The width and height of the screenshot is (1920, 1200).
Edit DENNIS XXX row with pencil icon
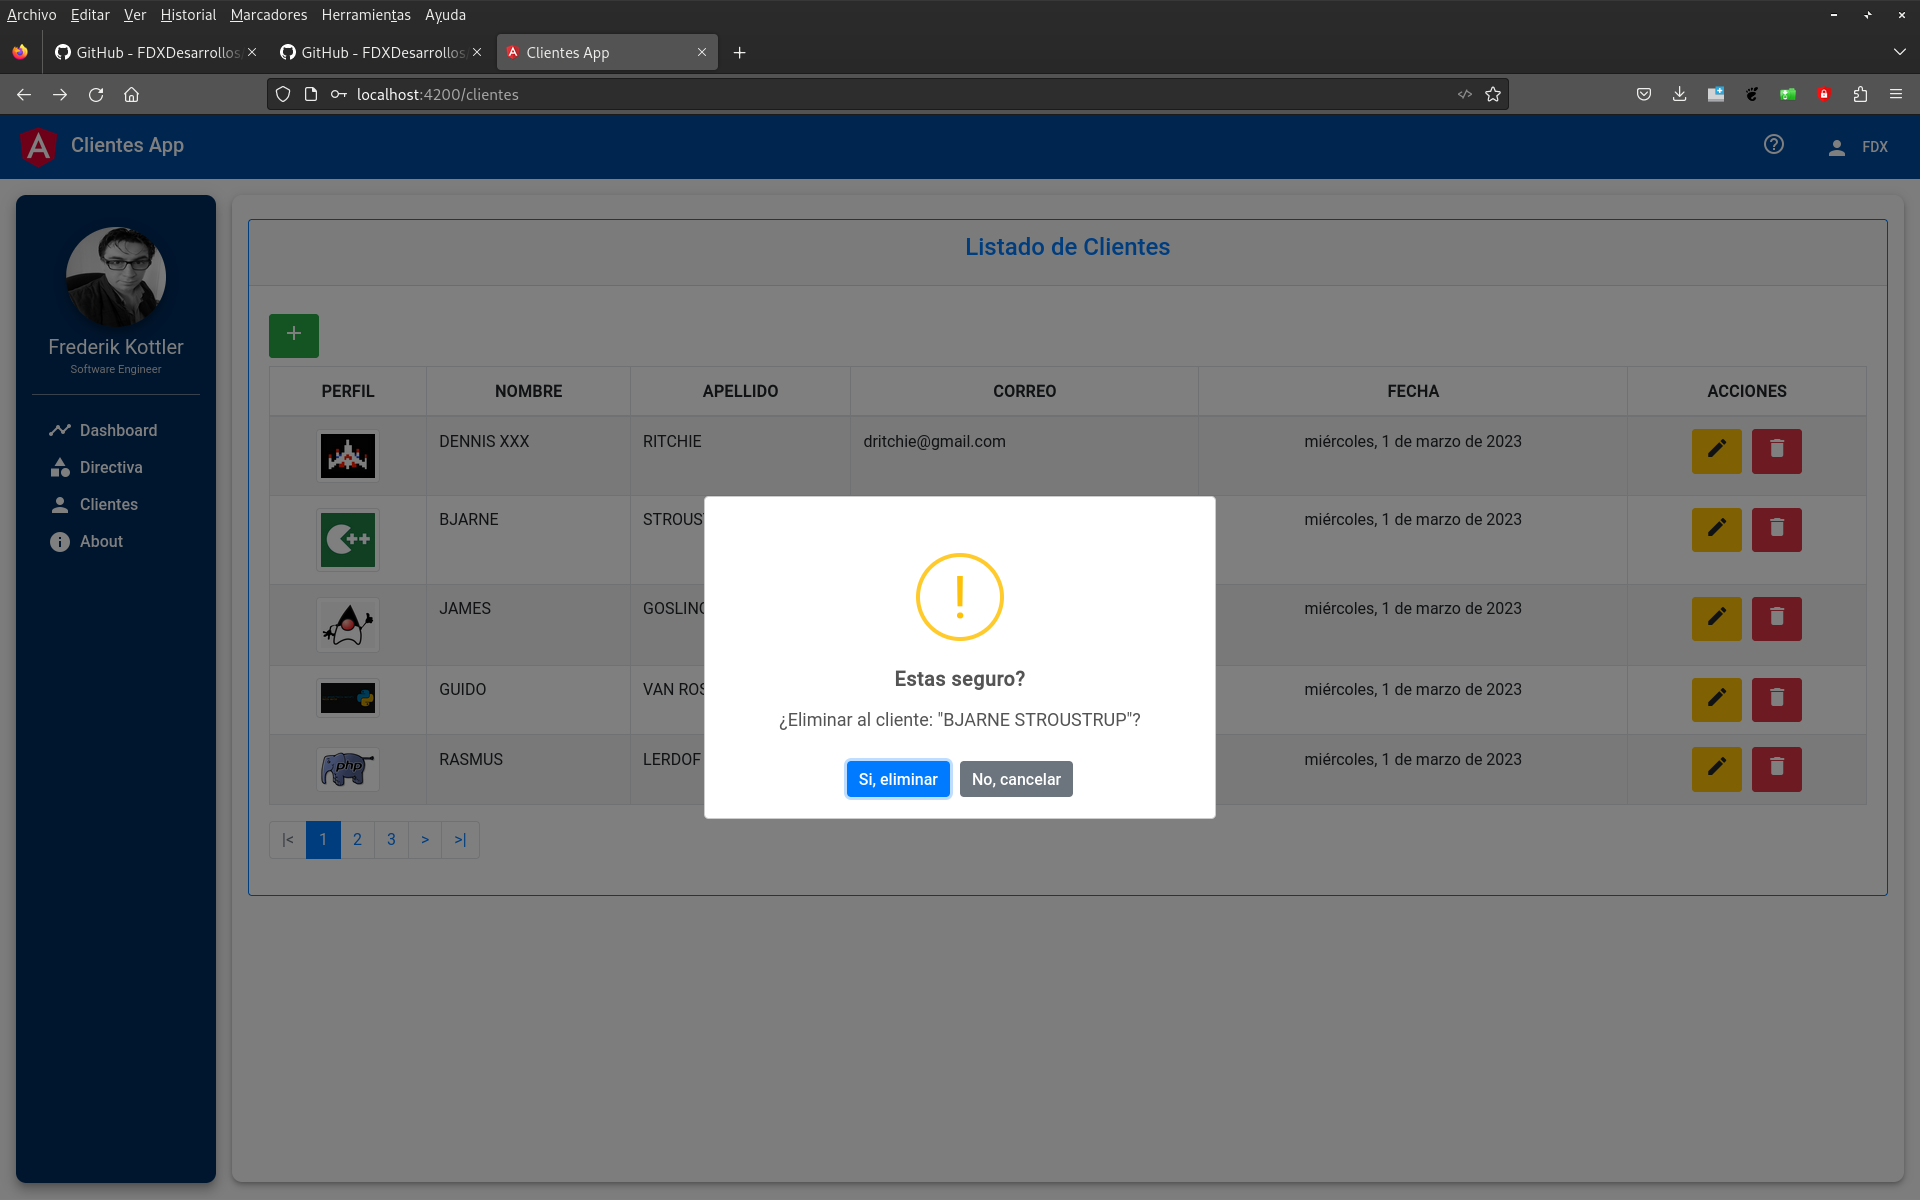click(x=1716, y=451)
